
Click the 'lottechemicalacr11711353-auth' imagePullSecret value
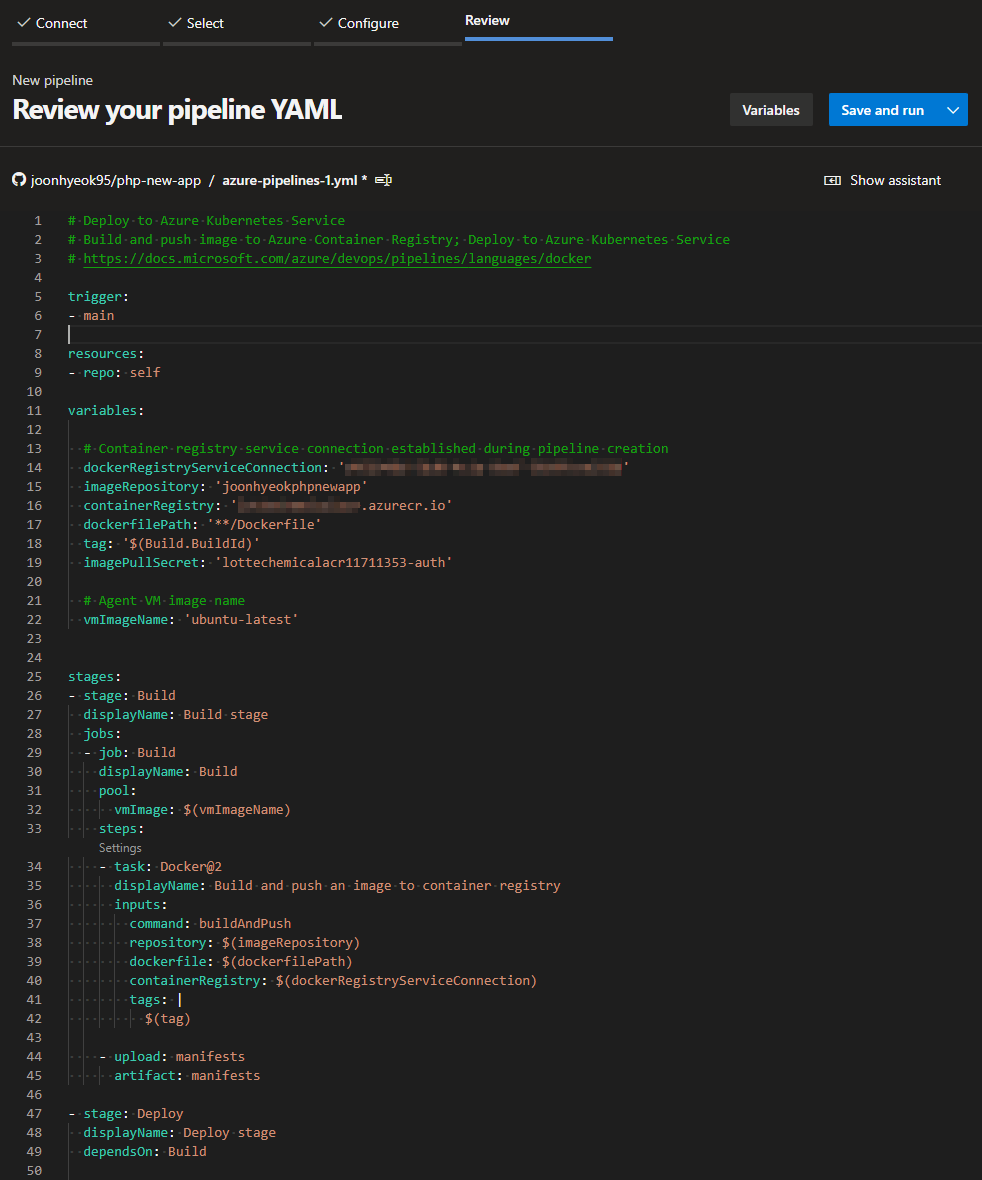(x=333, y=562)
